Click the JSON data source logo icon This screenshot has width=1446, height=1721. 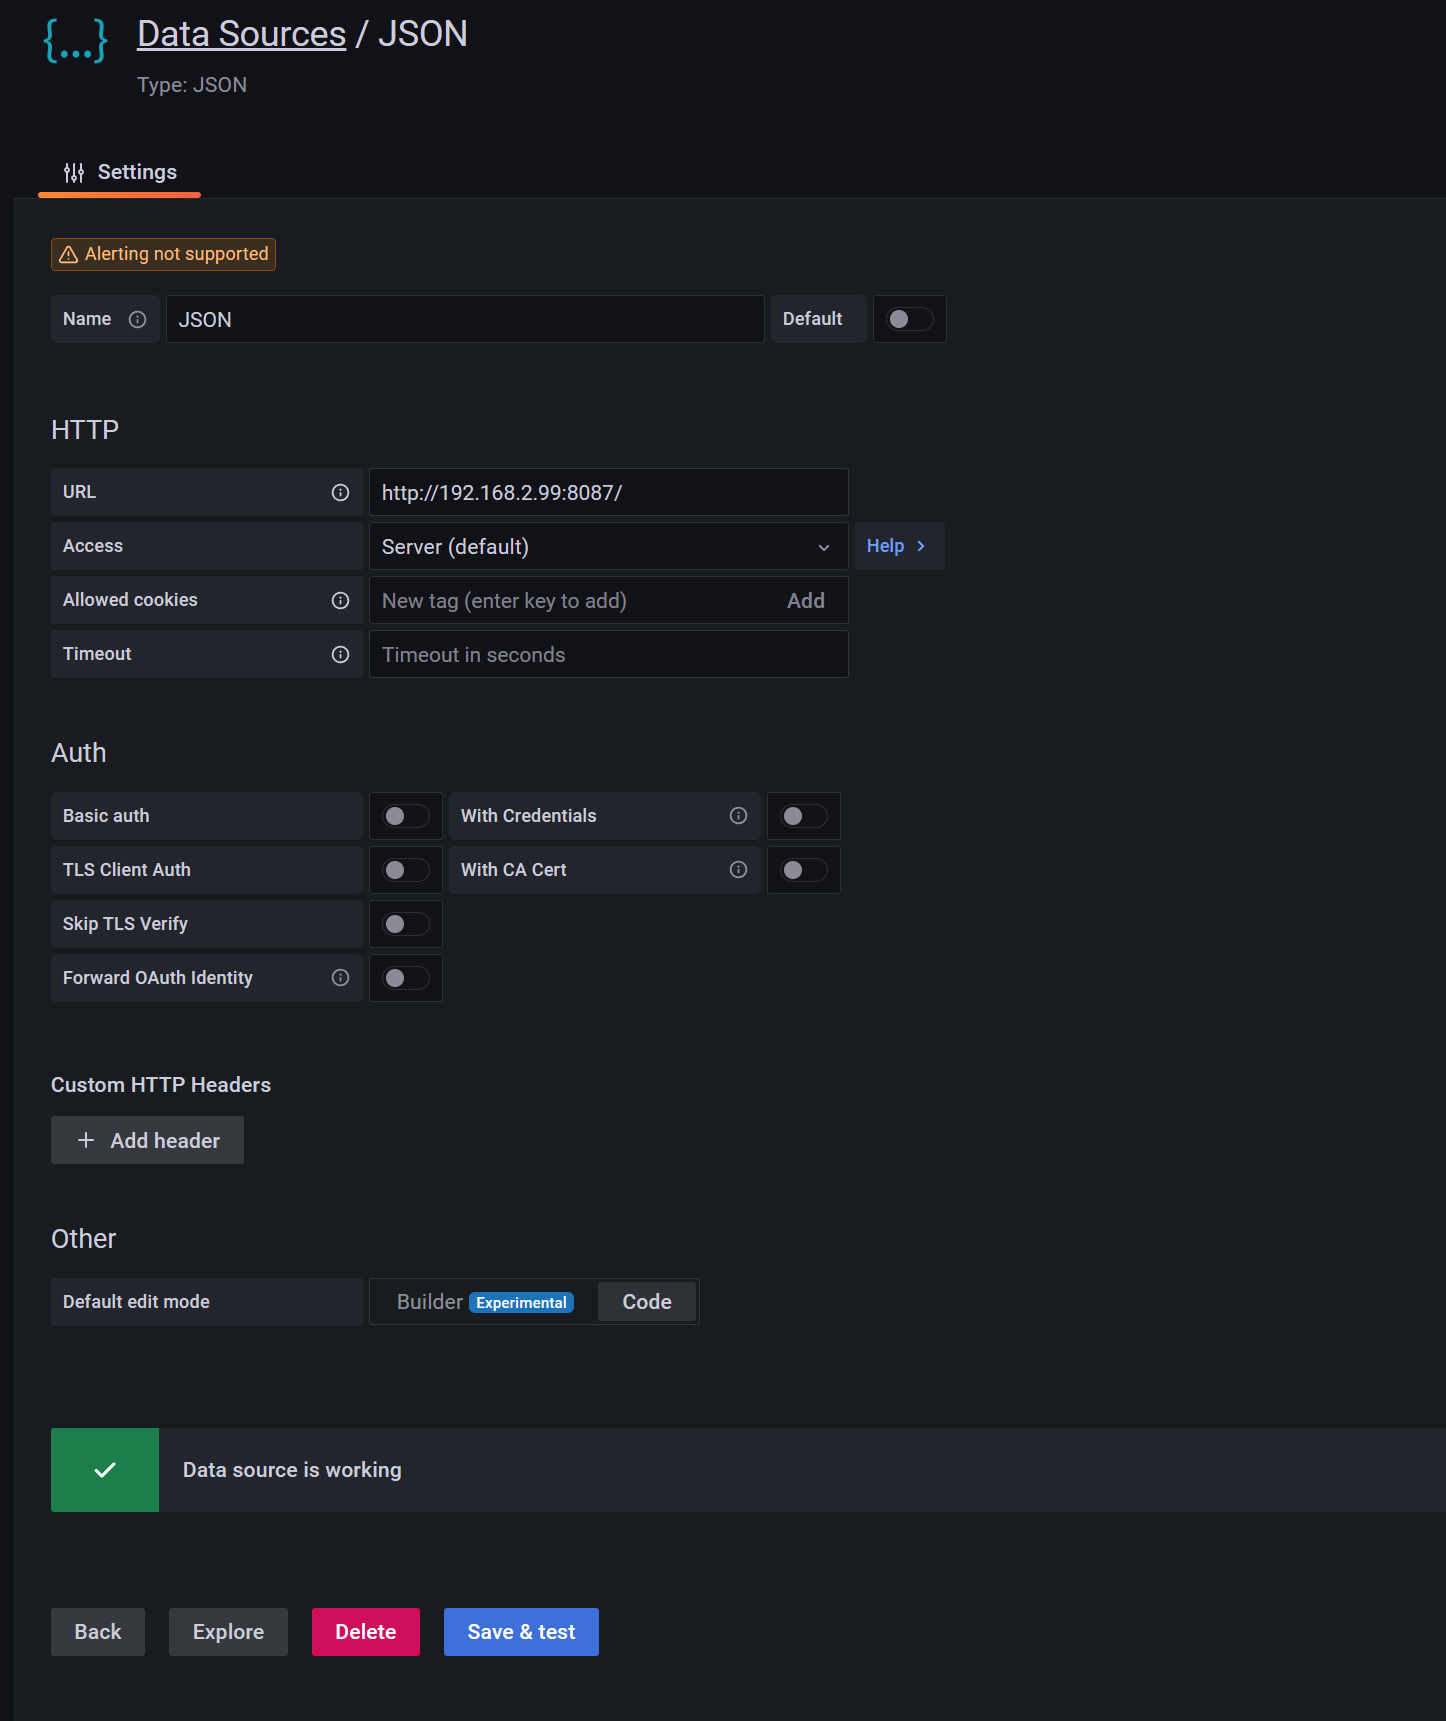76,42
